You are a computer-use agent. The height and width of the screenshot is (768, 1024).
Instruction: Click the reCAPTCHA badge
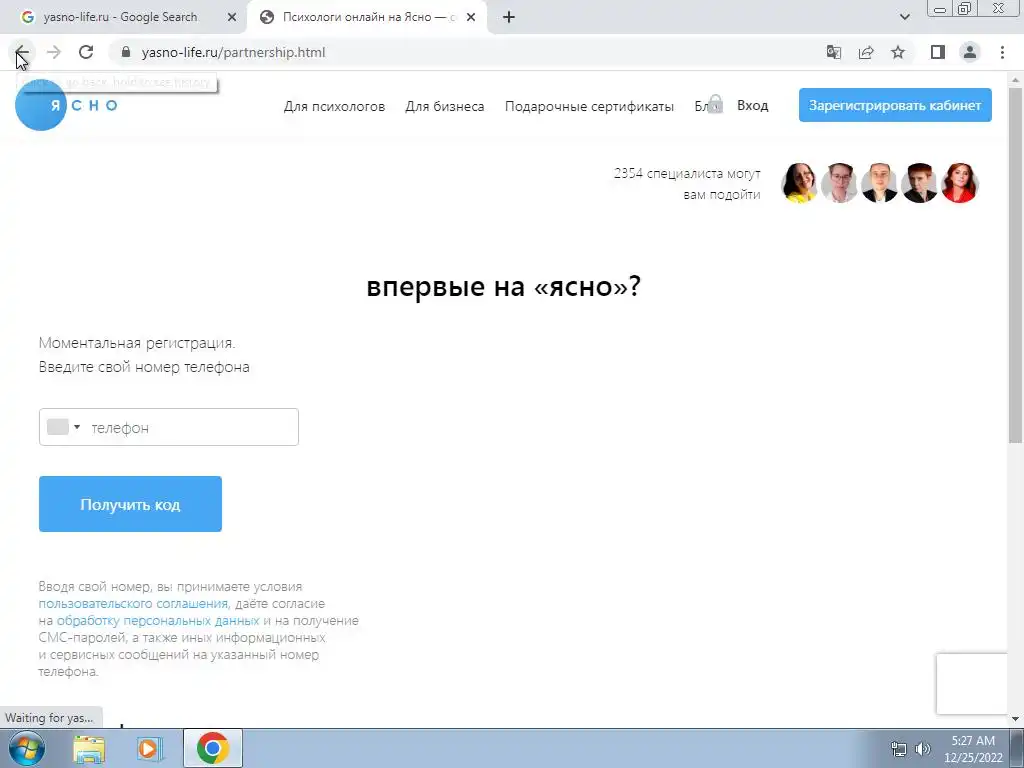click(972, 684)
